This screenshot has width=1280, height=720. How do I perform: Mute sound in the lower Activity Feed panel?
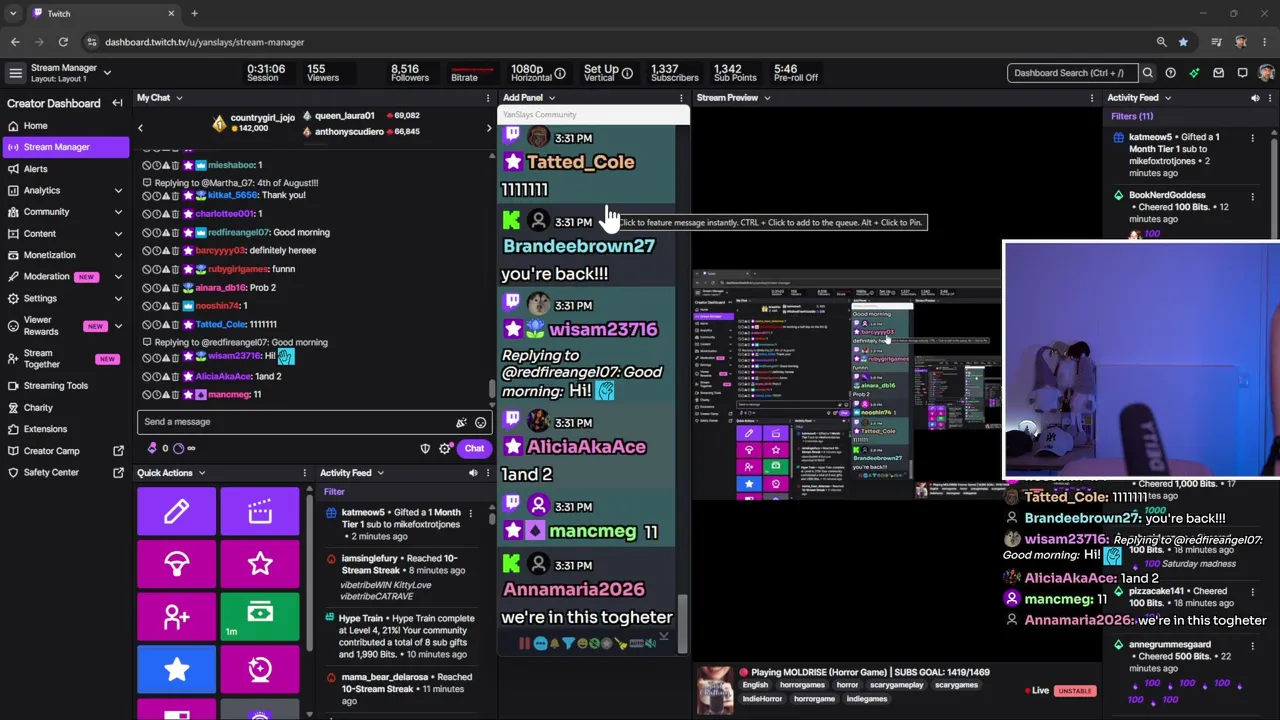[x=473, y=473]
